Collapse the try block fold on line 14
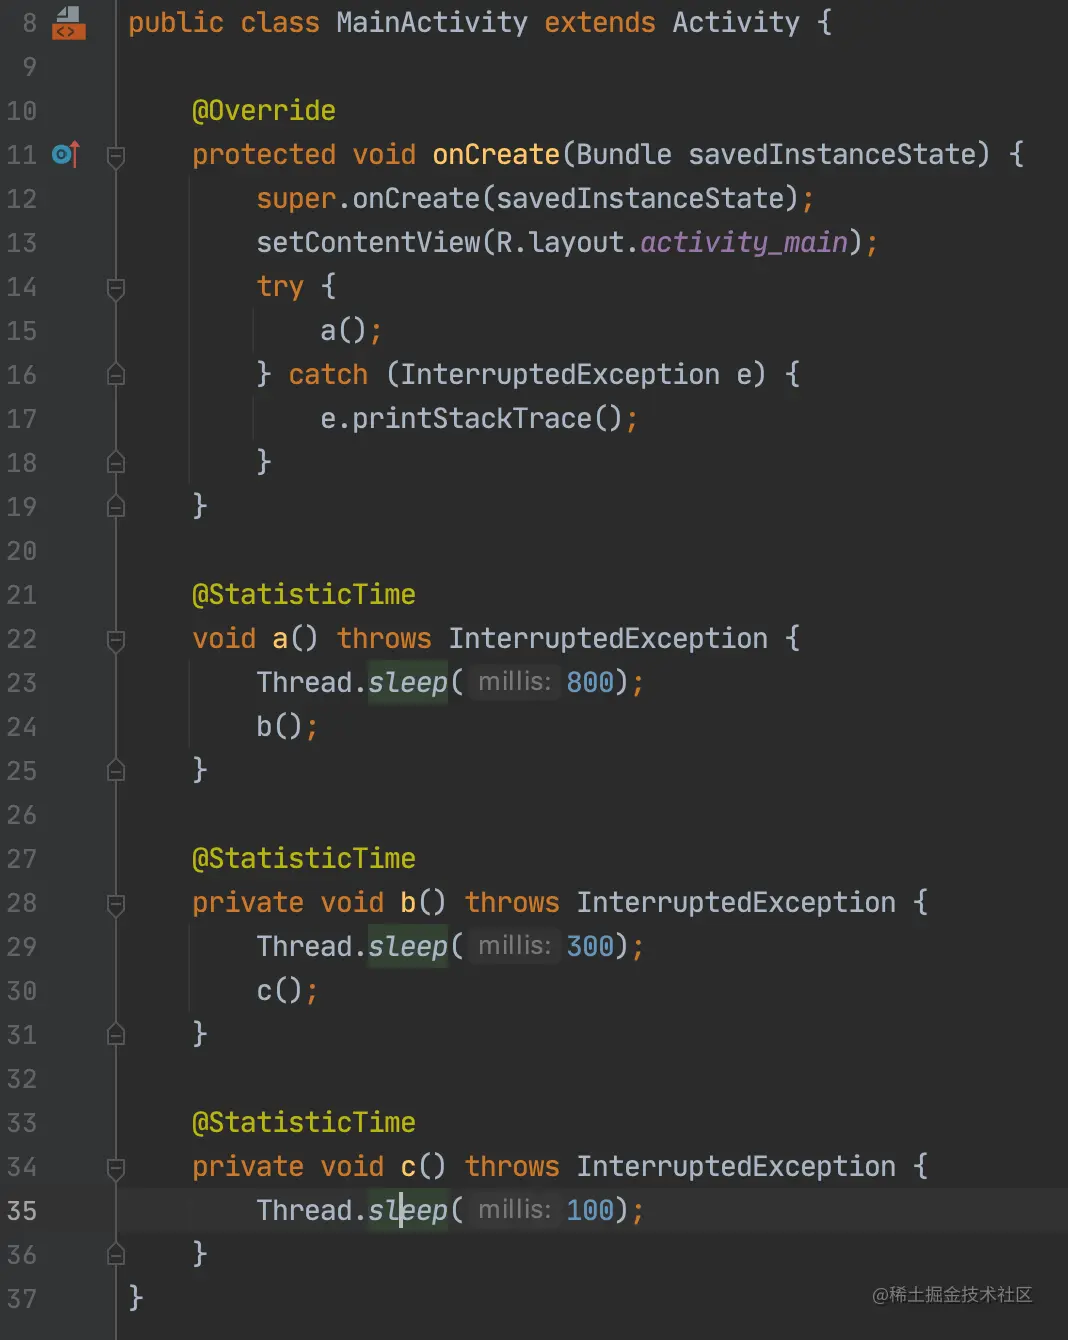 [116, 287]
